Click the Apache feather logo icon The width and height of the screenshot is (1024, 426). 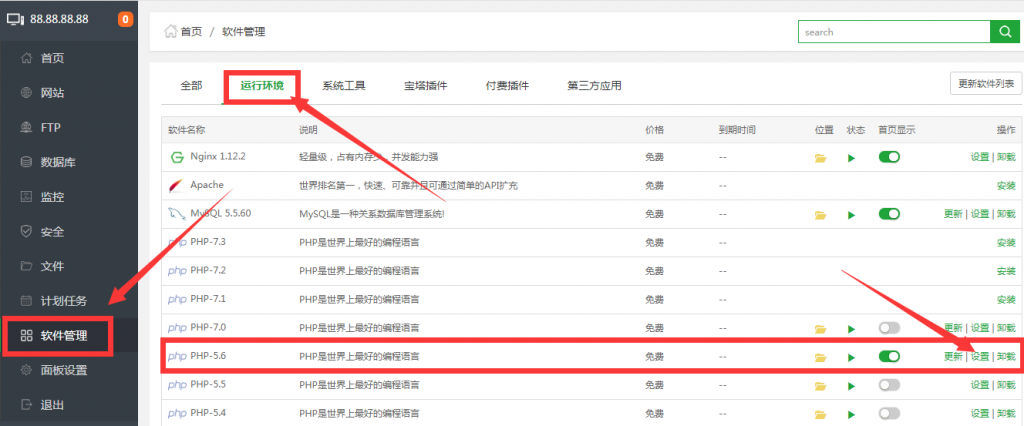[176, 186]
